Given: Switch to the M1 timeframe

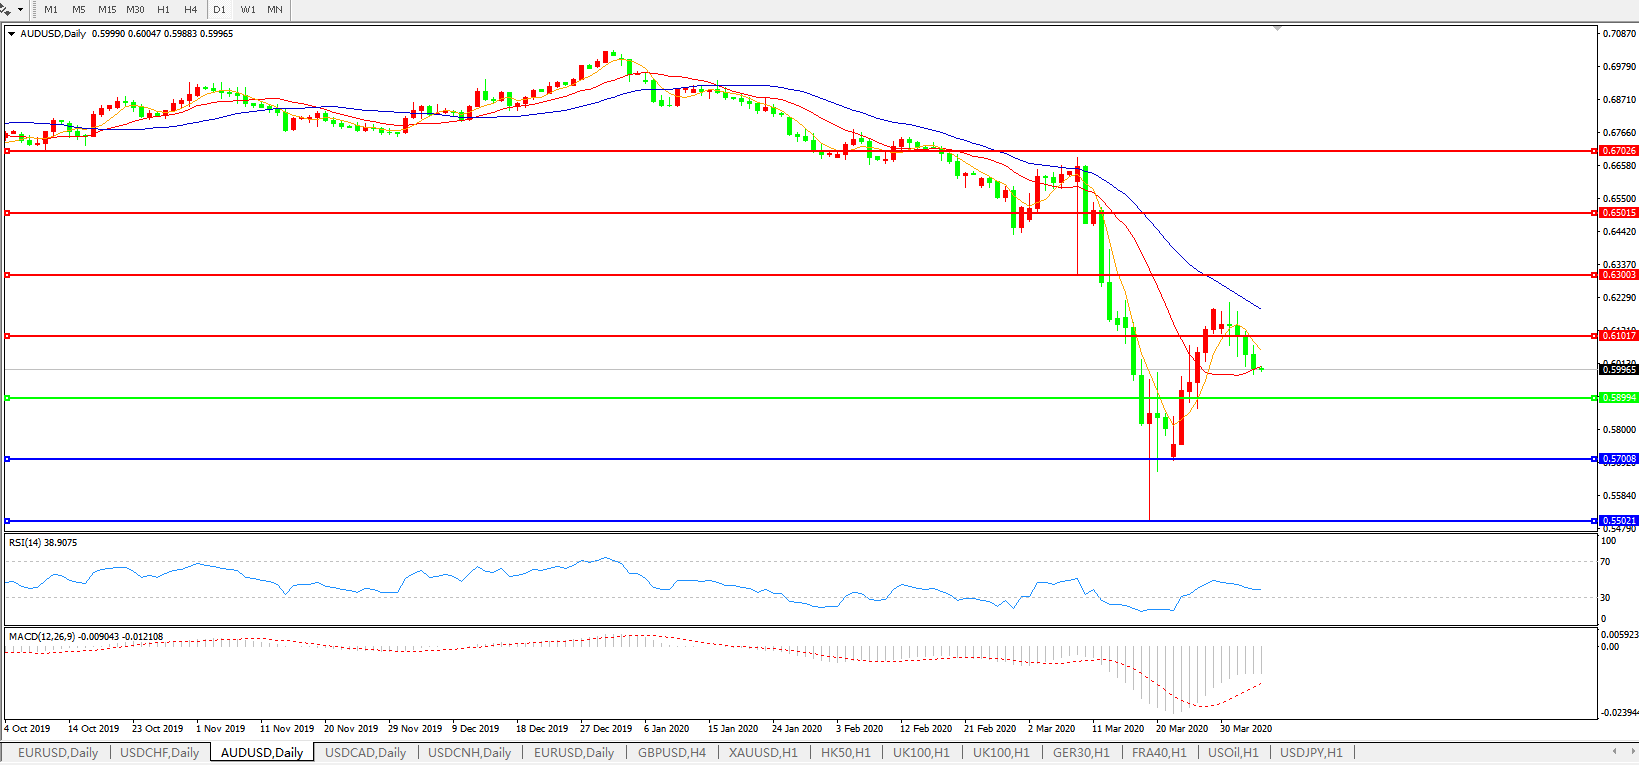Looking at the screenshot, I should [x=51, y=10].
